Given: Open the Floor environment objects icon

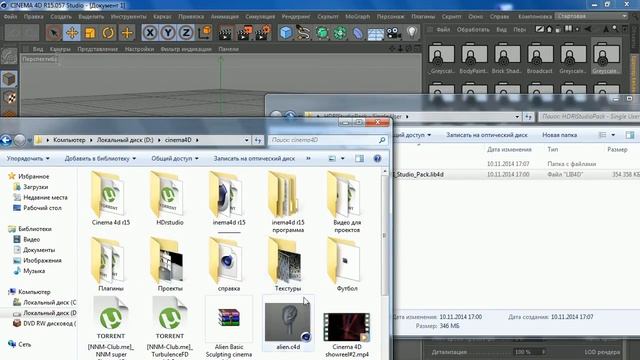Looking at the screenshot, I should pos(376,33).
